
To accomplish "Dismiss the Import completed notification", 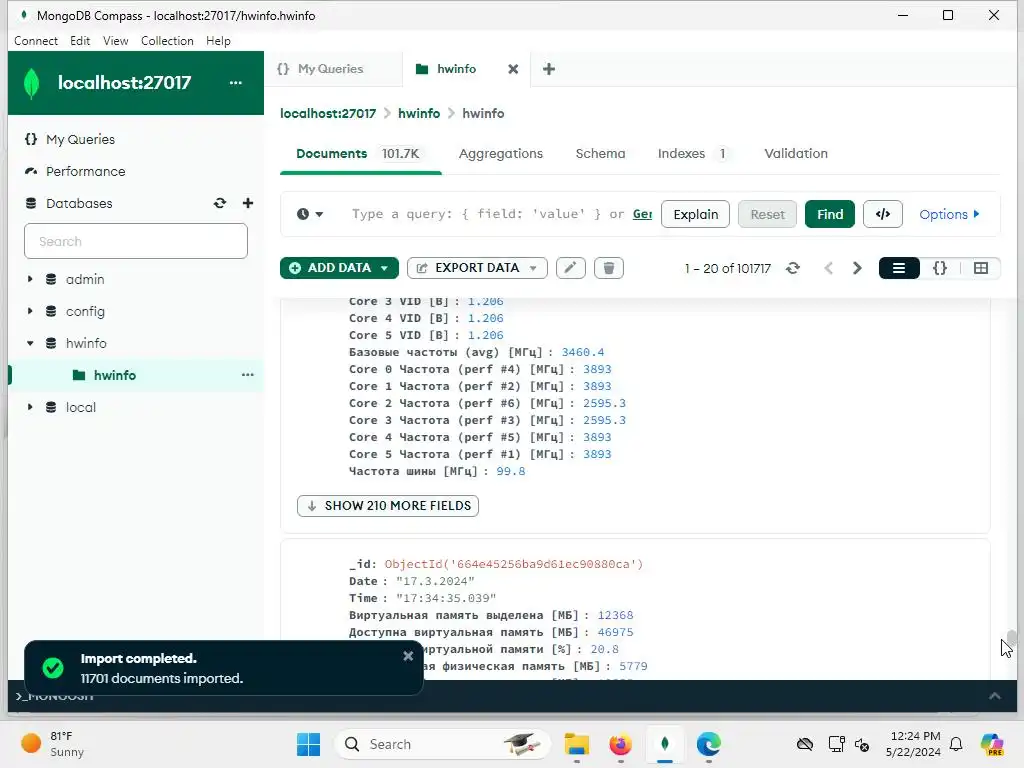I will coord(408,656).
